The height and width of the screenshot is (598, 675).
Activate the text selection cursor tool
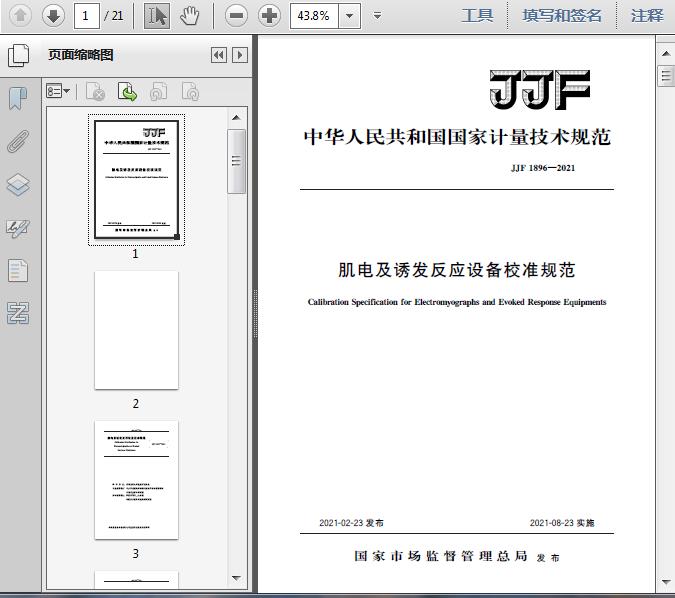point(156,15)
